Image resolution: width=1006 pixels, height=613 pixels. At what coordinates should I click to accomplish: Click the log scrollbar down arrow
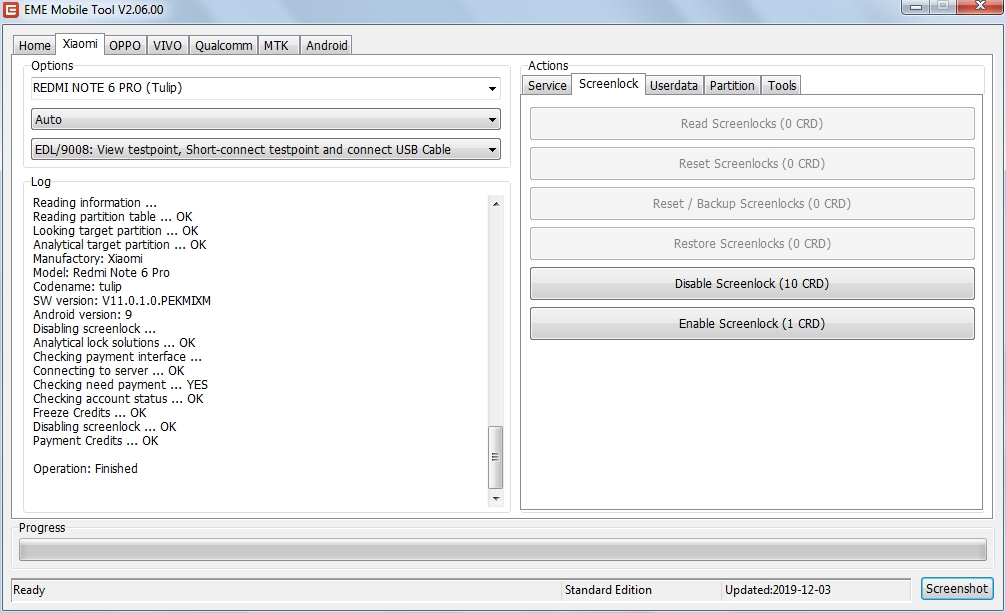[496, 499]
